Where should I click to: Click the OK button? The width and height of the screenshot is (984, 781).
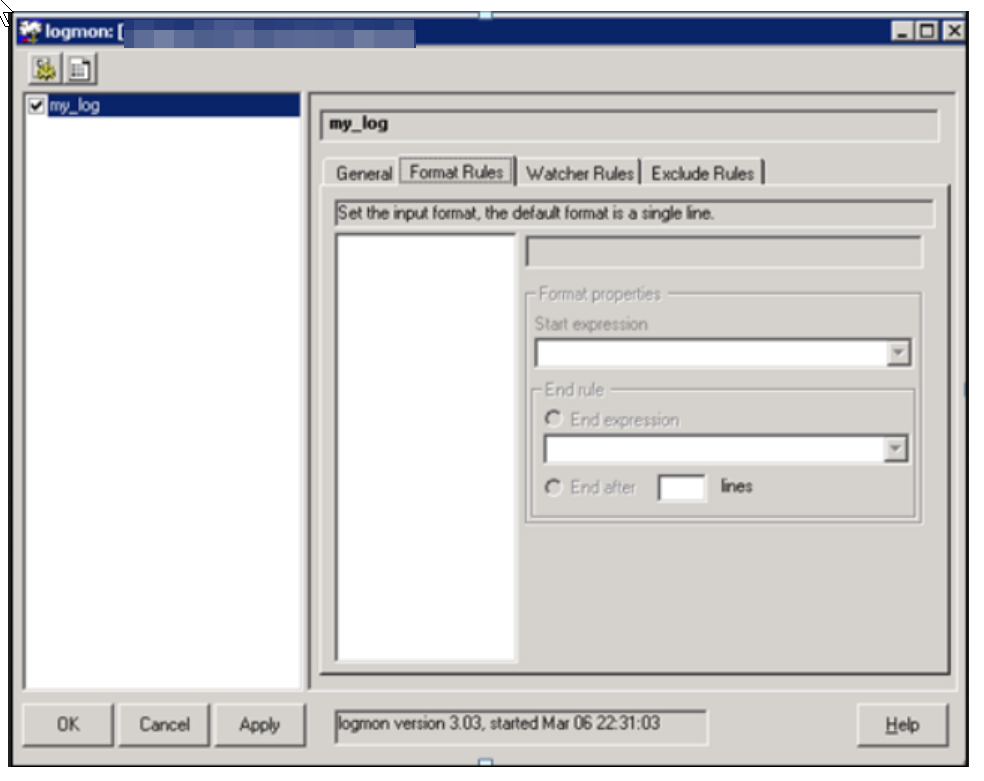point(68,725)
